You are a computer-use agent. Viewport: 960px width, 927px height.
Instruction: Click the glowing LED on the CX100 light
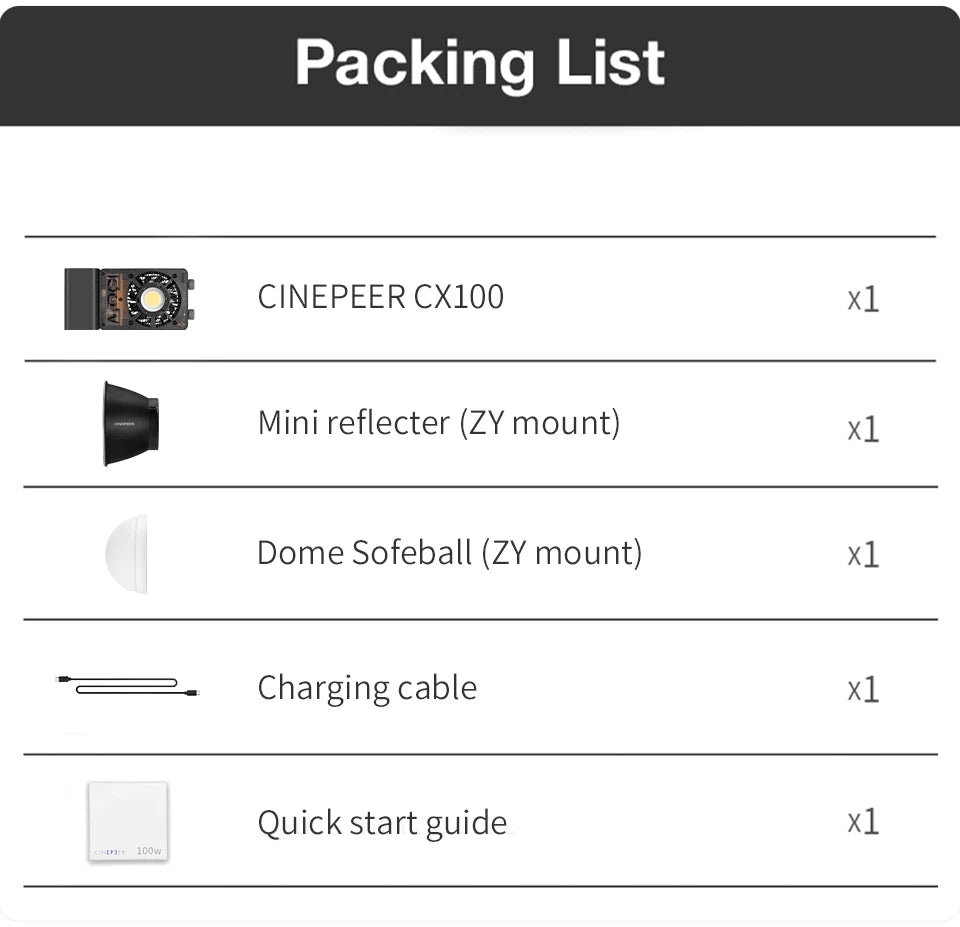[152, 298]
